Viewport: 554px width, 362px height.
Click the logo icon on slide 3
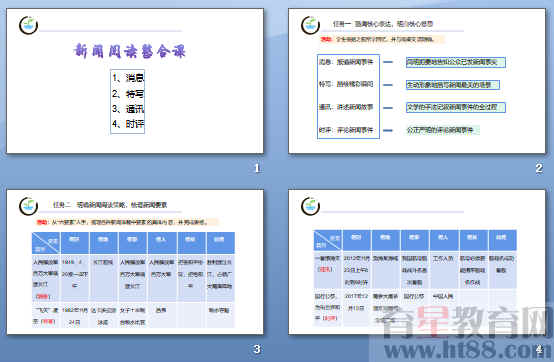point(28,206)
